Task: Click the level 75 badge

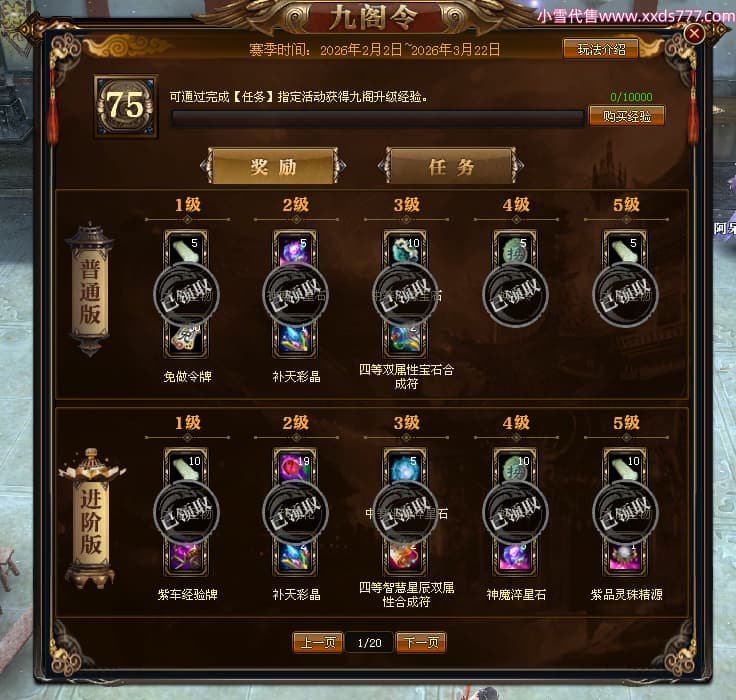Action: 125,107
